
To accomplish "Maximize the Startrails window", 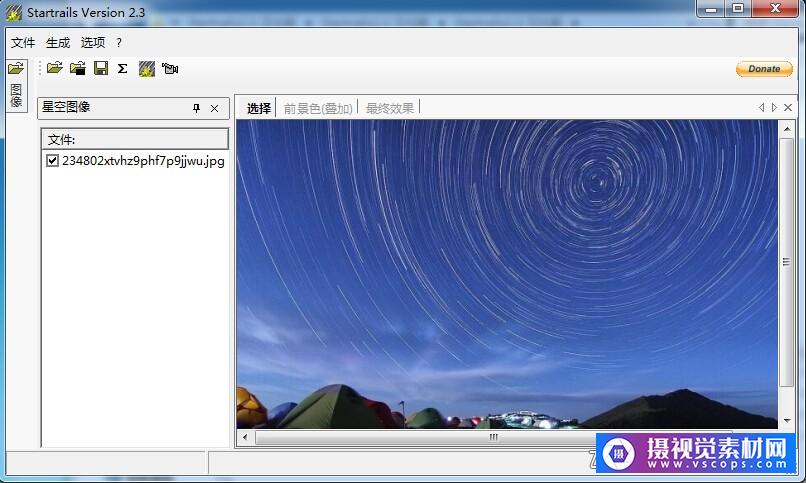I will pyautogui.click(x=738, y=9).
